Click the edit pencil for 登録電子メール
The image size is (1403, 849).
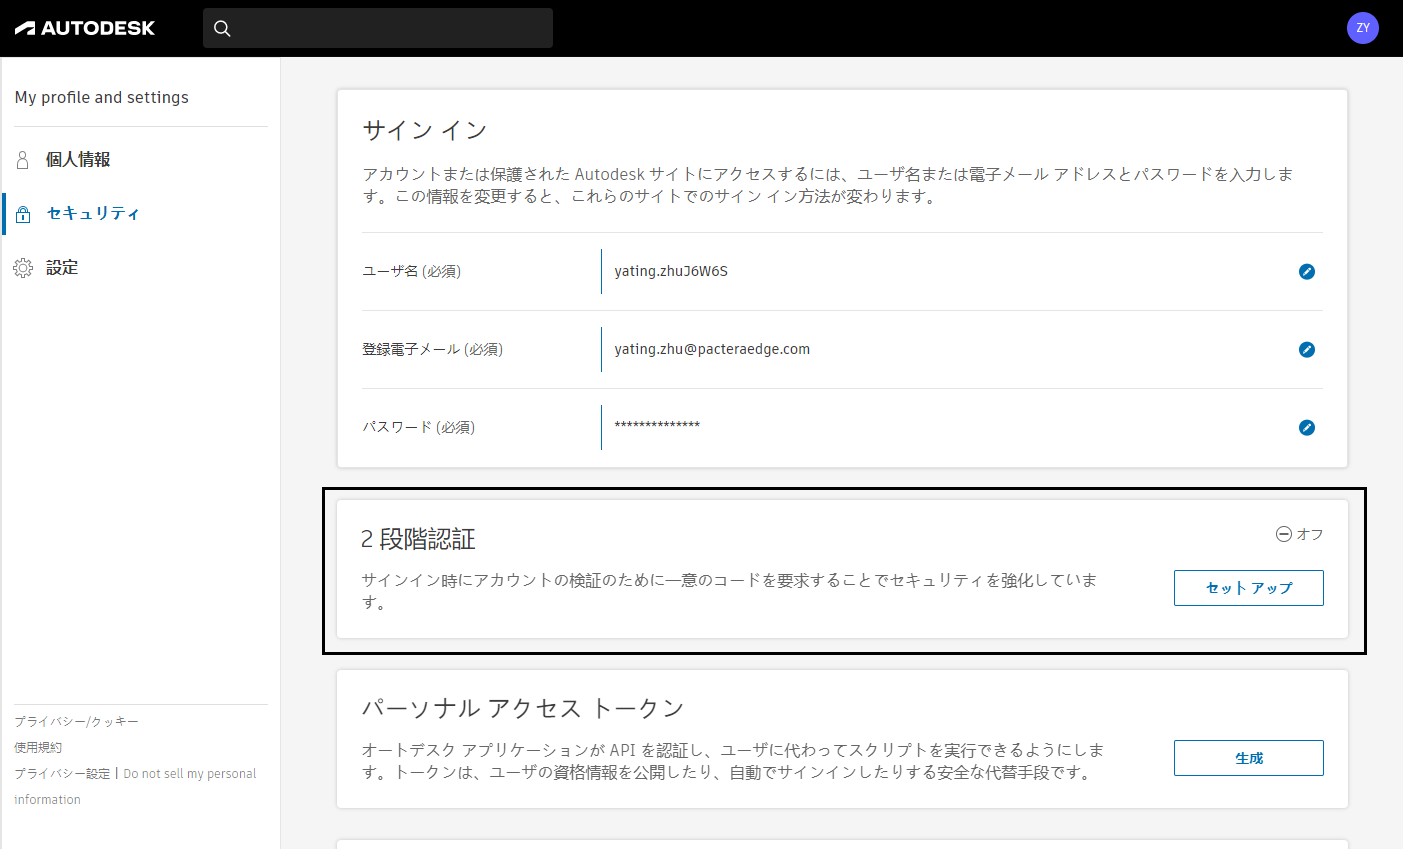click(x=1306, y=350)
